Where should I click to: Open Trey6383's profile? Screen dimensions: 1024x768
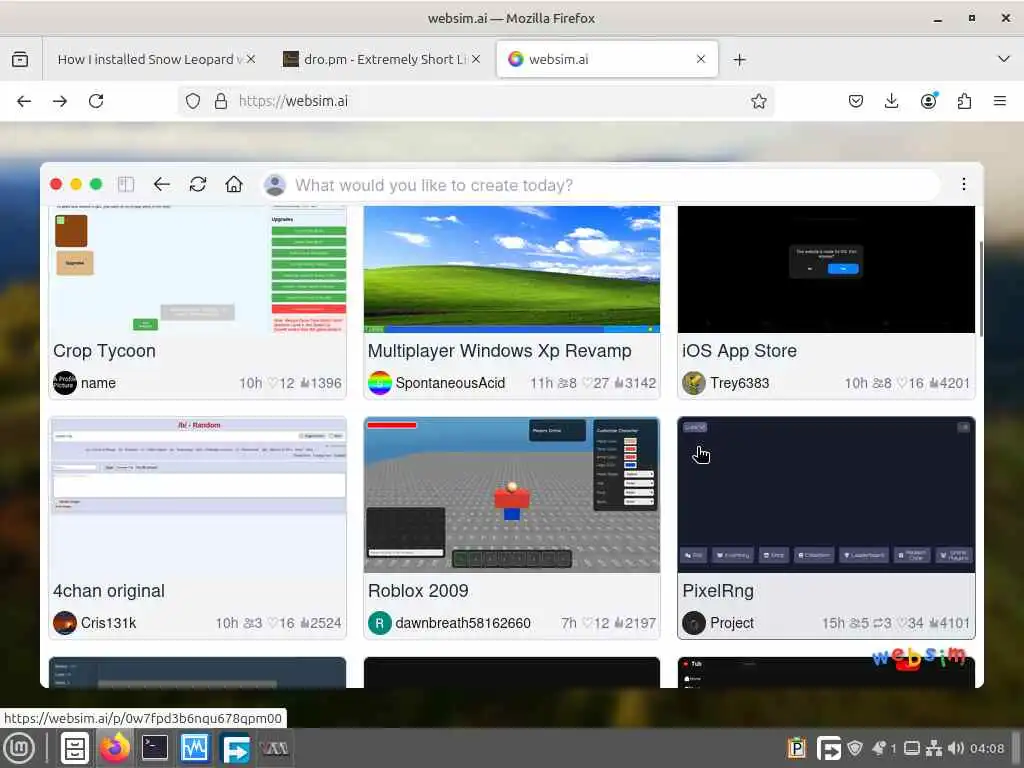pos(726,383)
